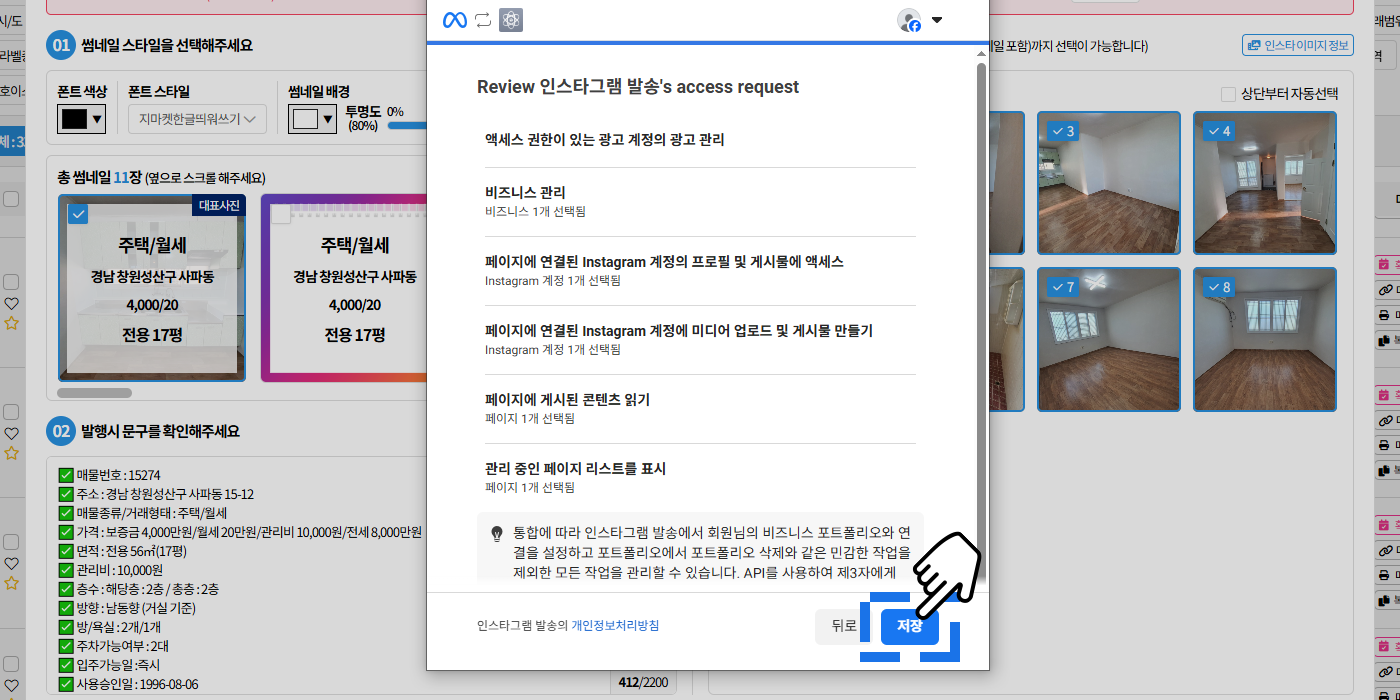Toggle the 관리비 : 10,000원 checkbox
The height and width of the screenshot is (700, 1400).
point(67,570)
